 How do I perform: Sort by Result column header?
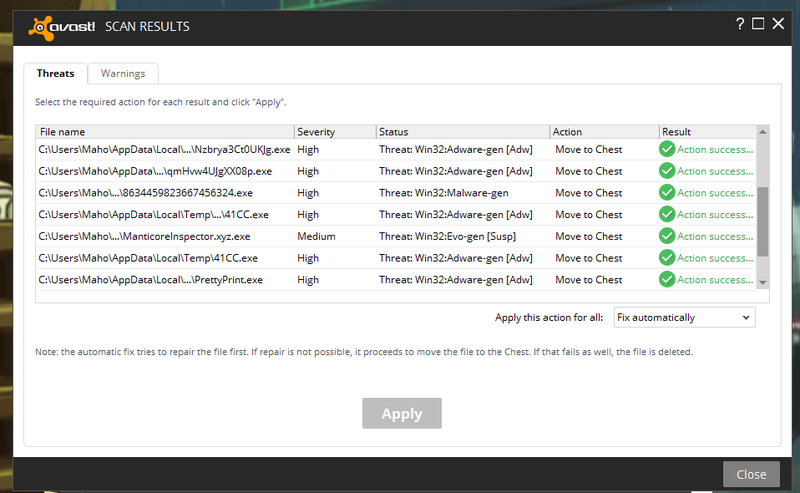coord(707,132)
